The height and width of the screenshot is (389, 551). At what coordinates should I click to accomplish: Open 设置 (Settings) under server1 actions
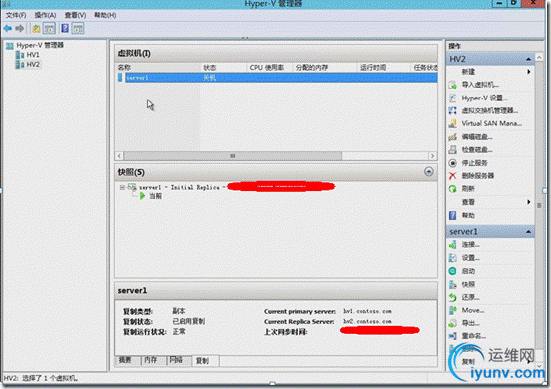470,258
